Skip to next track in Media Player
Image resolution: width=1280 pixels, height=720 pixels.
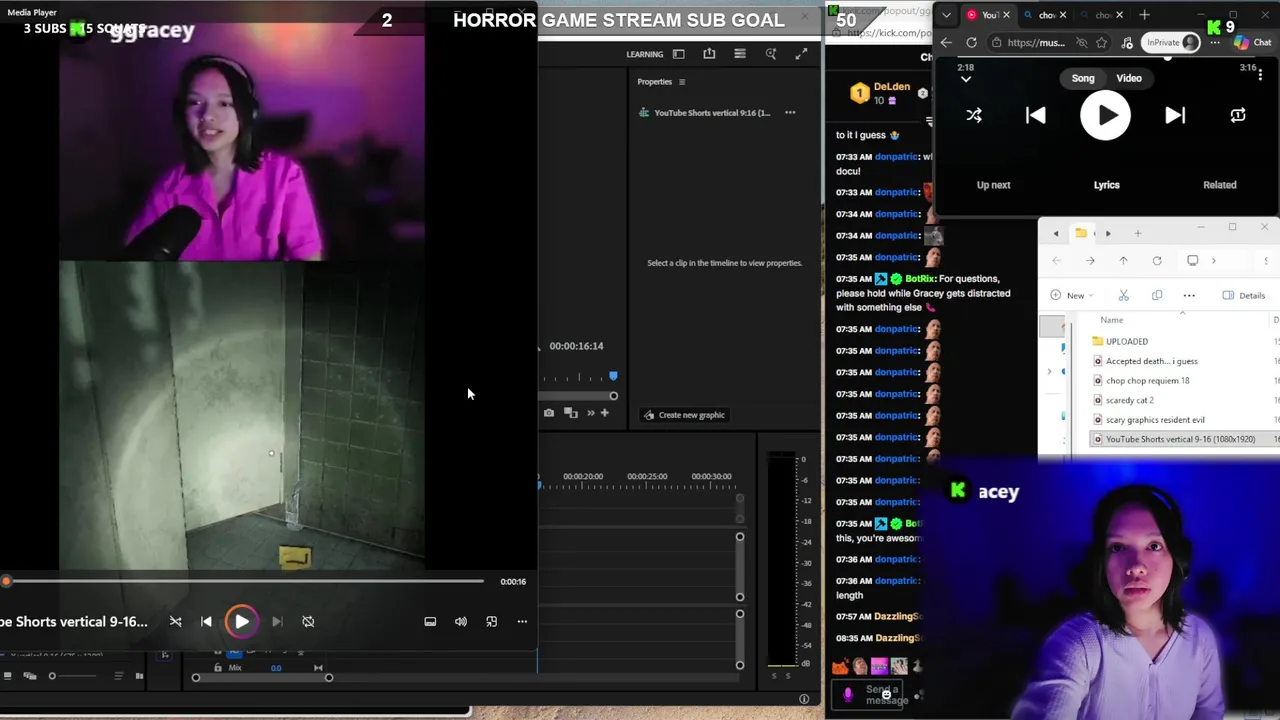point(277,621)
